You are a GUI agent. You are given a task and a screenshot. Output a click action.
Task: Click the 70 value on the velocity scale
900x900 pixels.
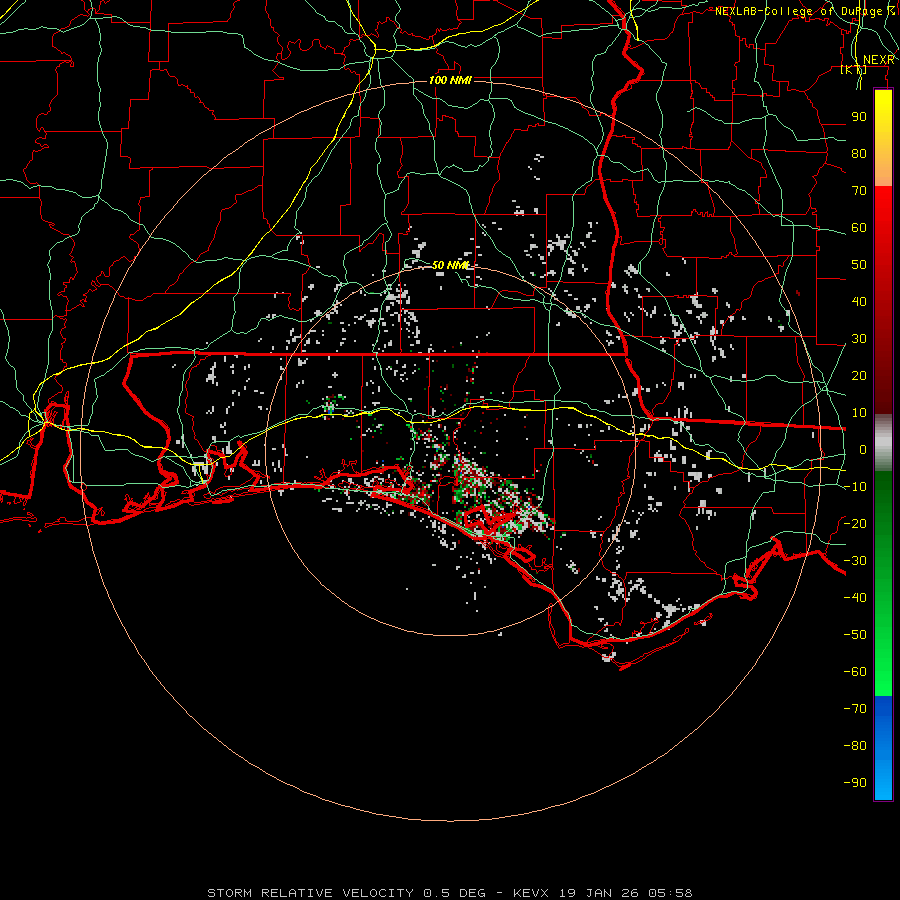point(859,191)
